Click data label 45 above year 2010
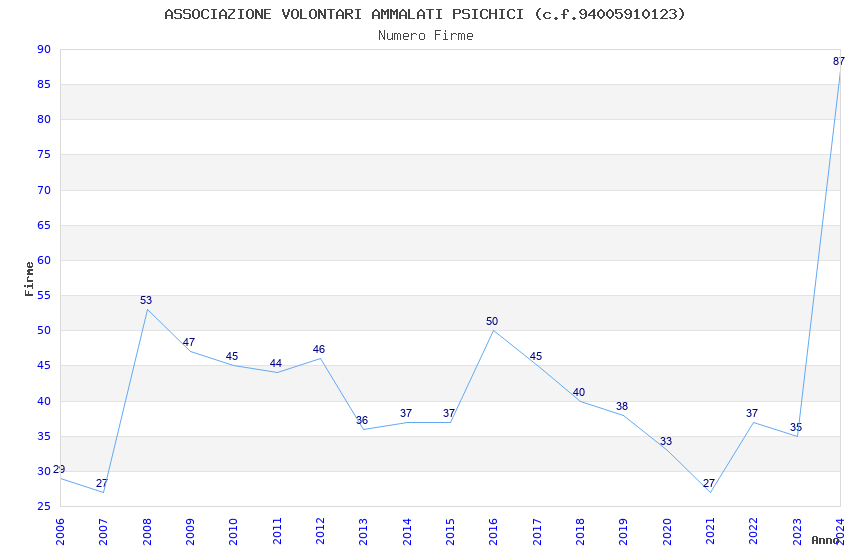The height and width of the screenshot is (550, 850). pos(232,357)
